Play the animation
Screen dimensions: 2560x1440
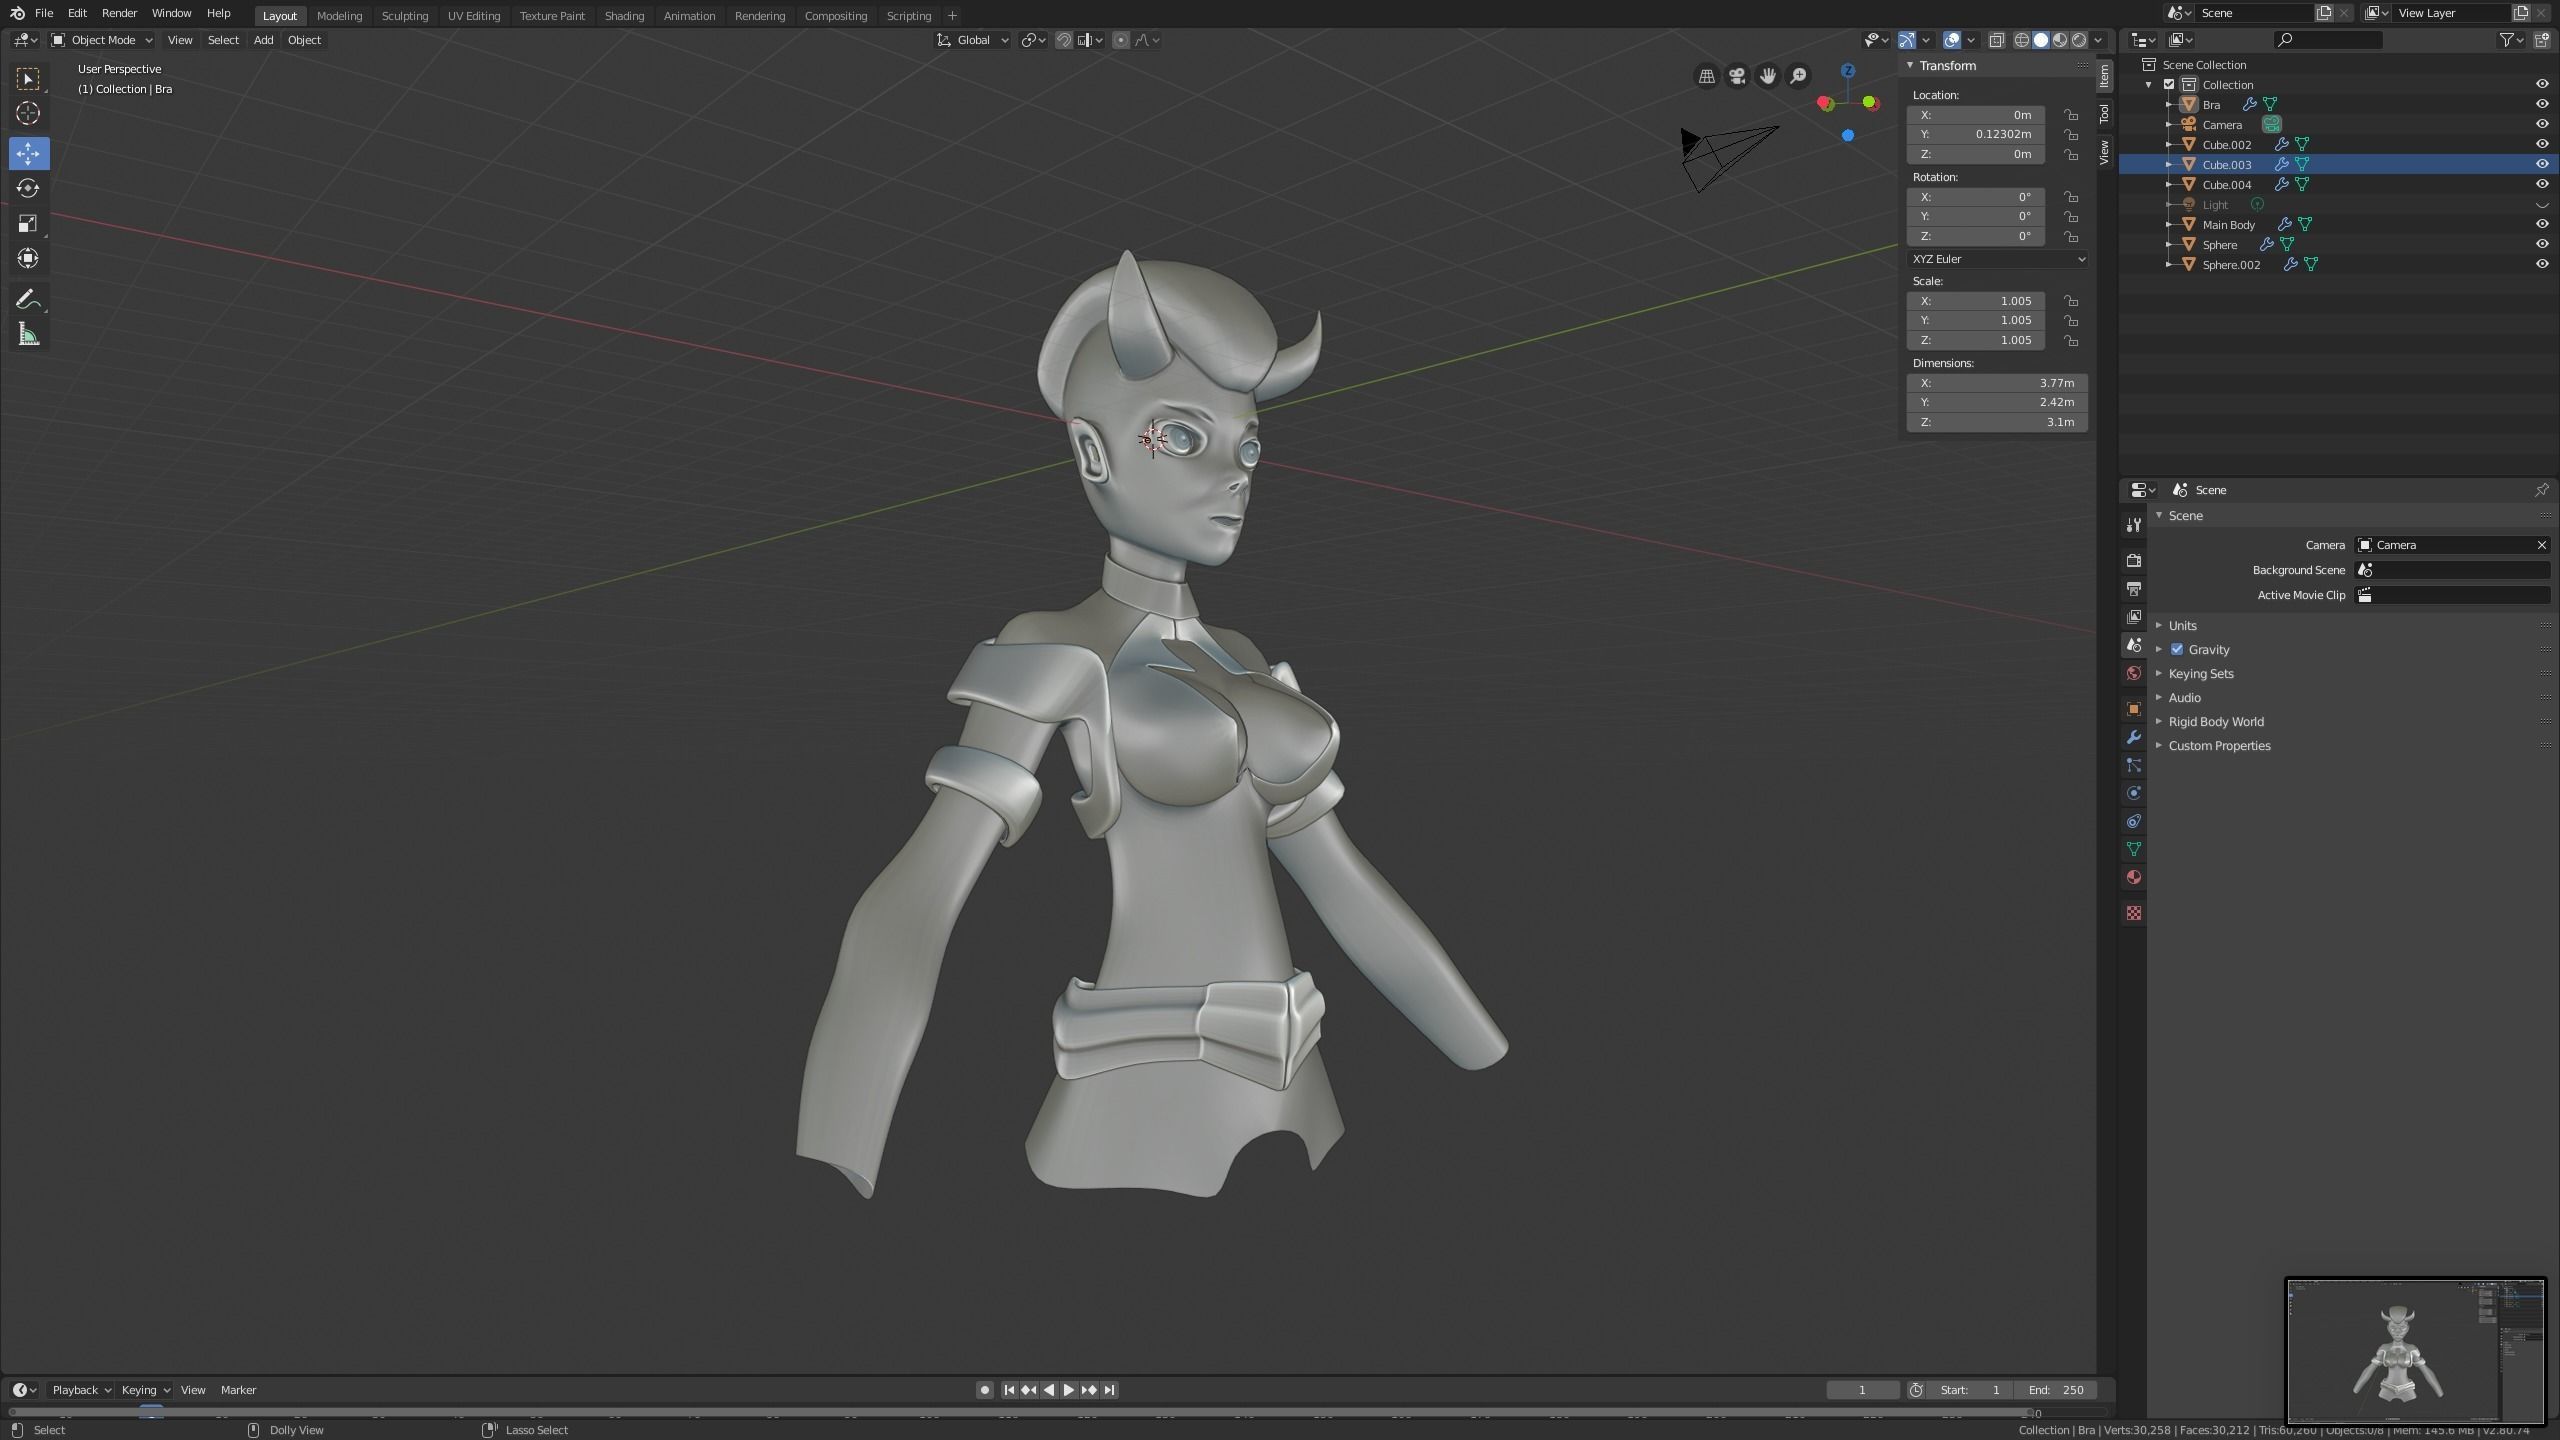point(1069,1390)
